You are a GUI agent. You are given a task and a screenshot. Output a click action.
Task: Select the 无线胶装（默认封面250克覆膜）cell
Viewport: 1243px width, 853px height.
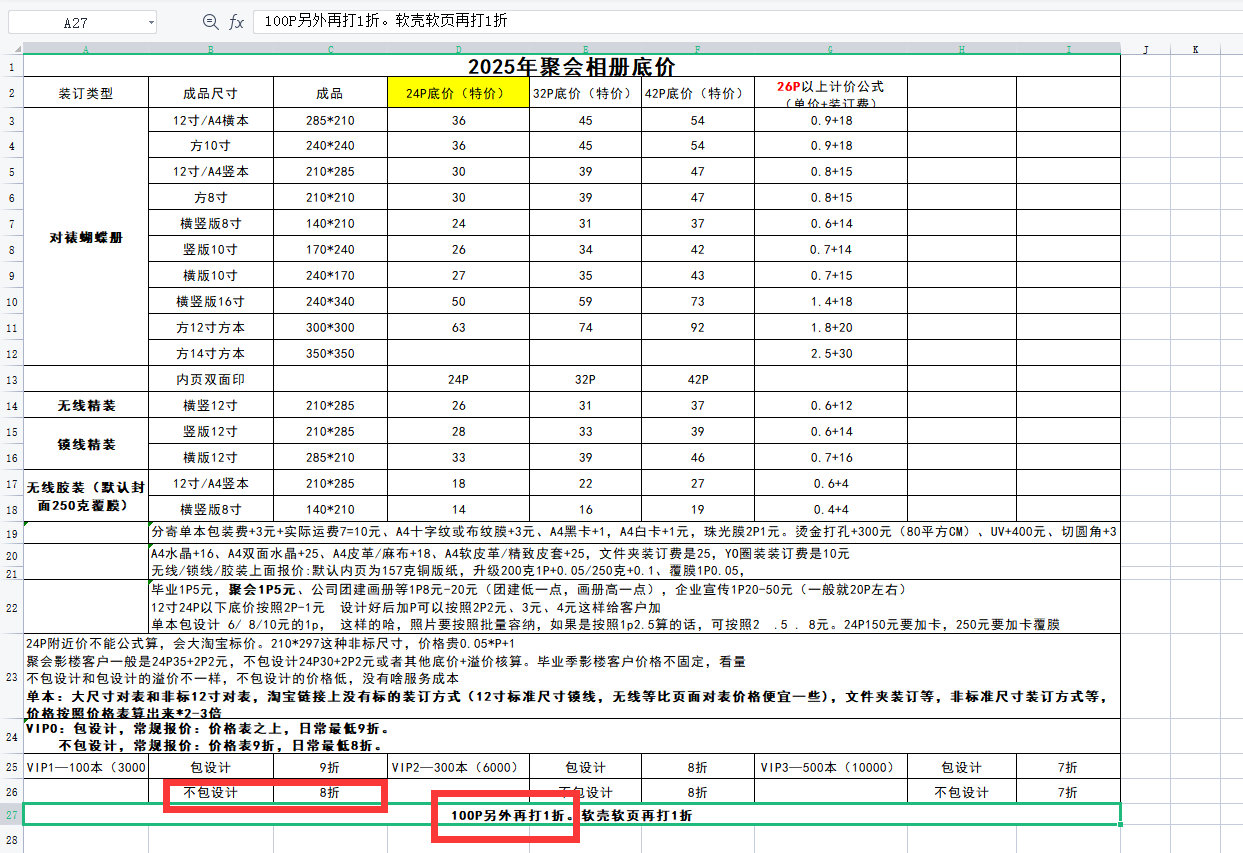click(86, 496)
